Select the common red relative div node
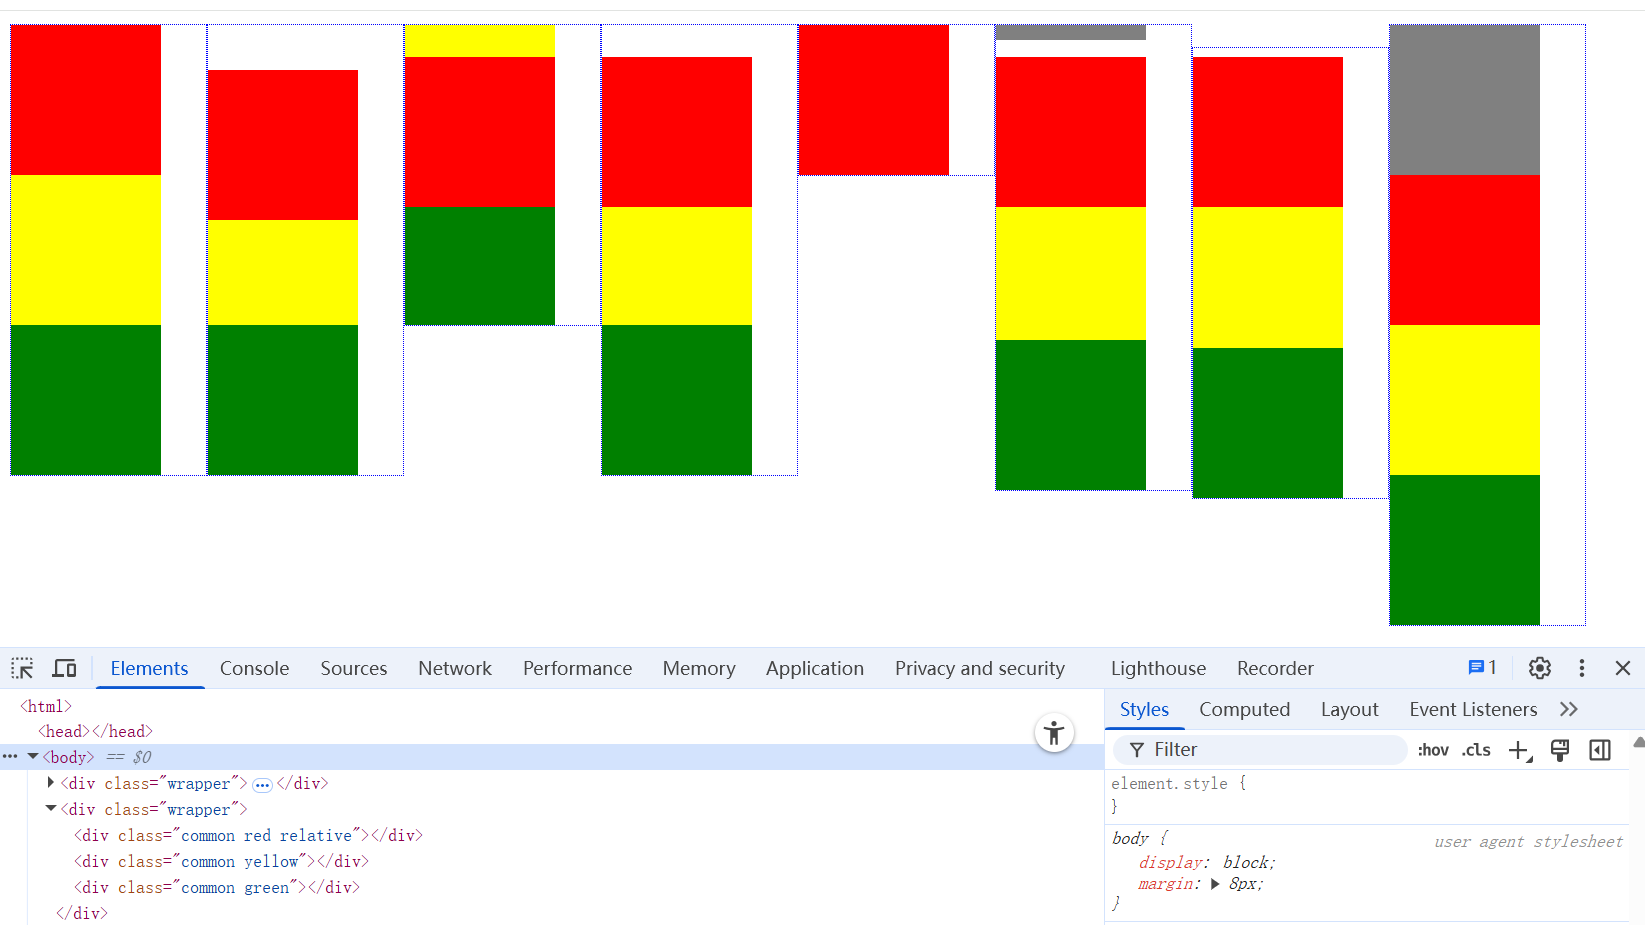This screenshot has width=1645, height=925. pos(248,835)
